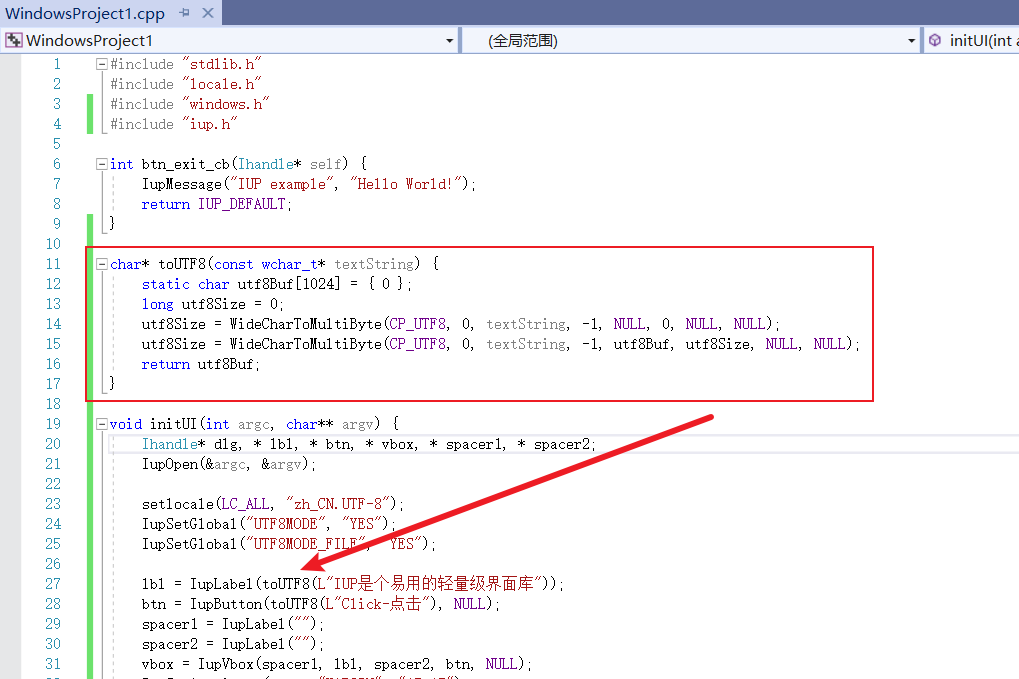The height and width of the screenshot is (679, 1019).
Task: Click the "UTF8MODE" string on line 24
Action: [x=285, y=524]
